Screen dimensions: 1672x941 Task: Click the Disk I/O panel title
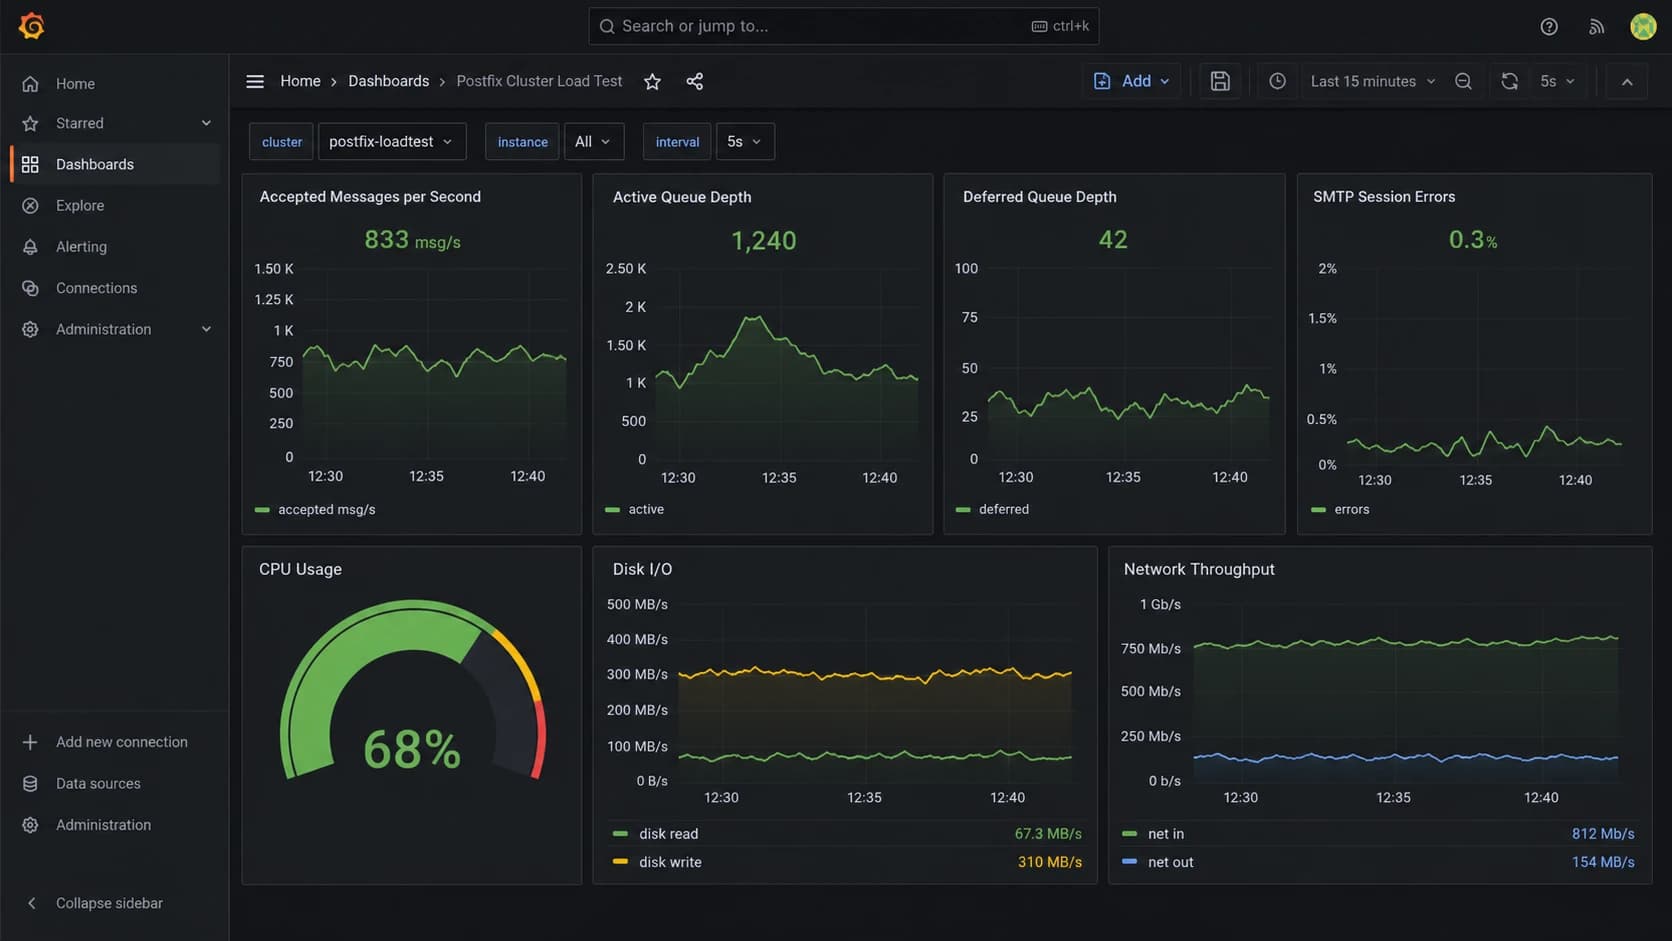(x=642, y=569)
